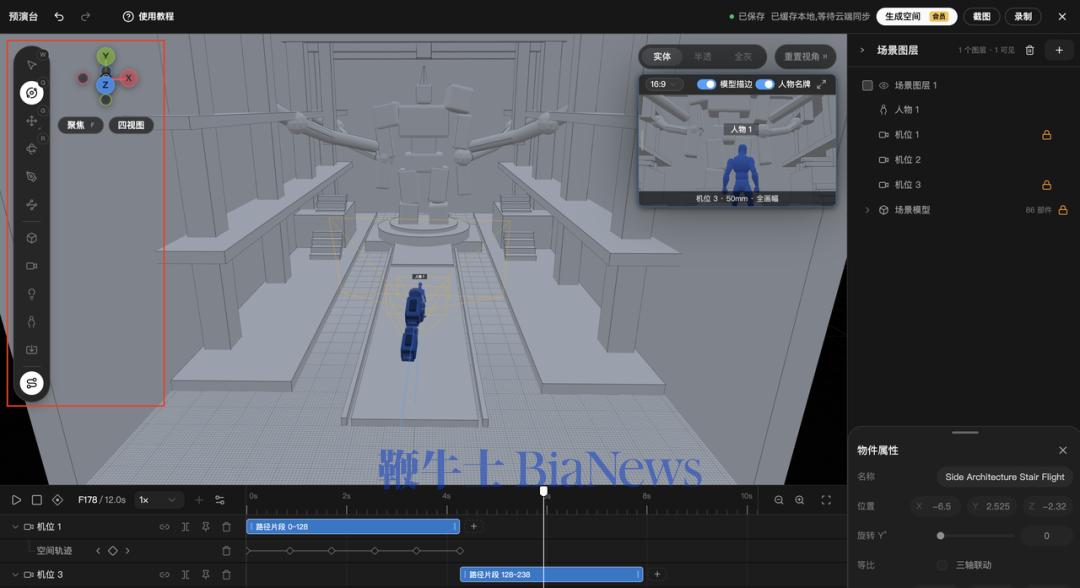The image size is (1080, 588).
Task: Click the redo arrow in top bar
Action: coord(85,17)
